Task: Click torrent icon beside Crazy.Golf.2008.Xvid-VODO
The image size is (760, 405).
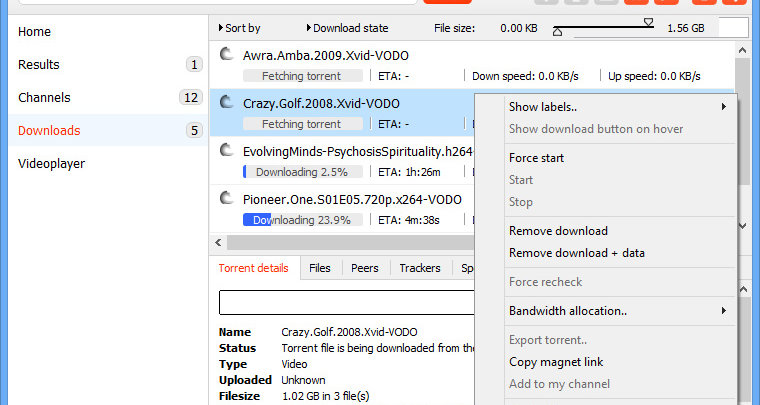Action: click(x=226, y=102)
